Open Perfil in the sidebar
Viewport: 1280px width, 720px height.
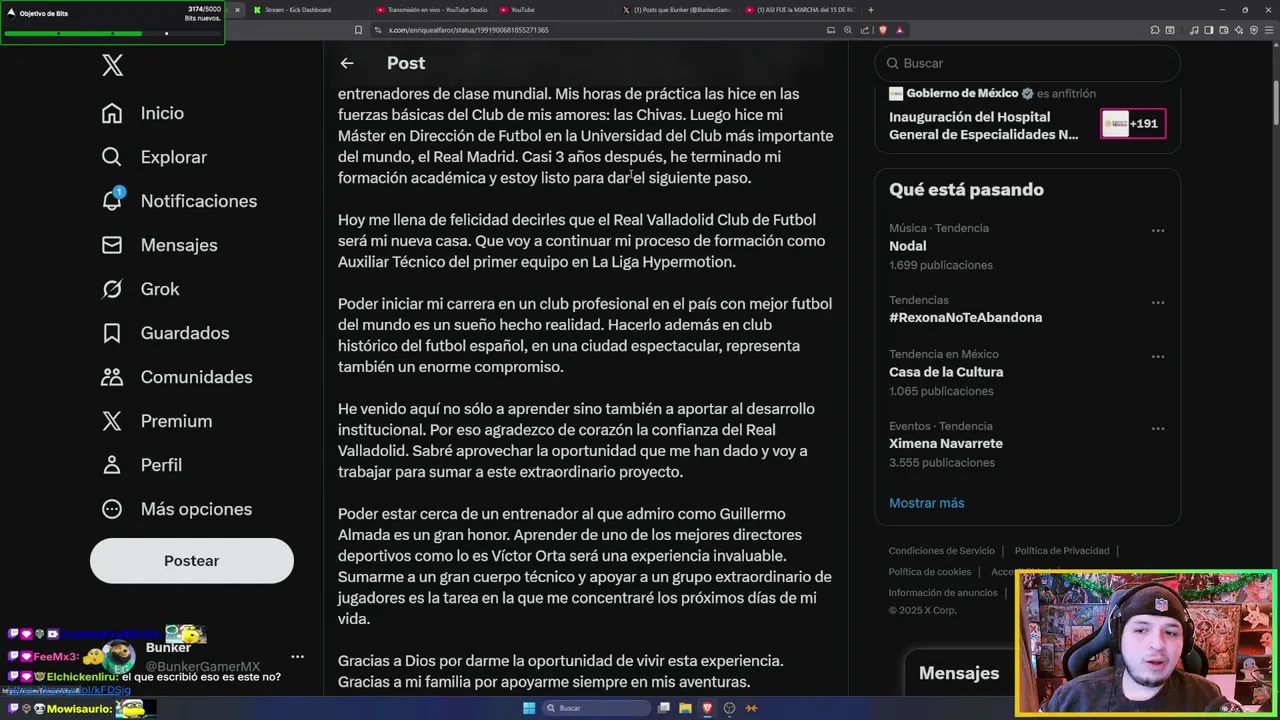(141, 465)
